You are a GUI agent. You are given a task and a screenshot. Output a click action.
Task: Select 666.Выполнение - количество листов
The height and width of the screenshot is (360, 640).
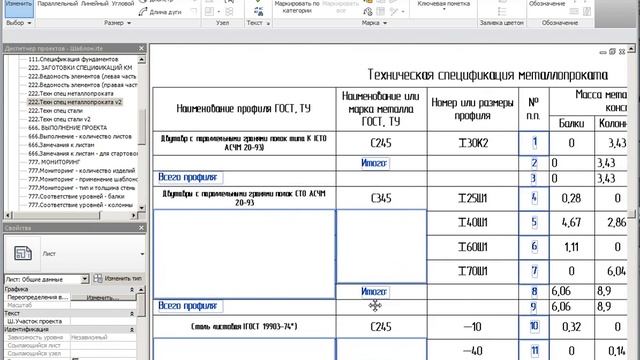[x=80, y=136]
